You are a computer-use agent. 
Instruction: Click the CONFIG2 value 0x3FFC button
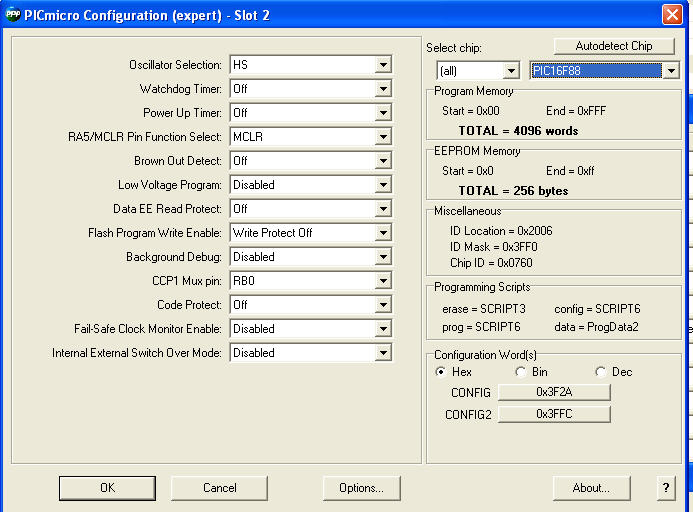coord(554,414)
